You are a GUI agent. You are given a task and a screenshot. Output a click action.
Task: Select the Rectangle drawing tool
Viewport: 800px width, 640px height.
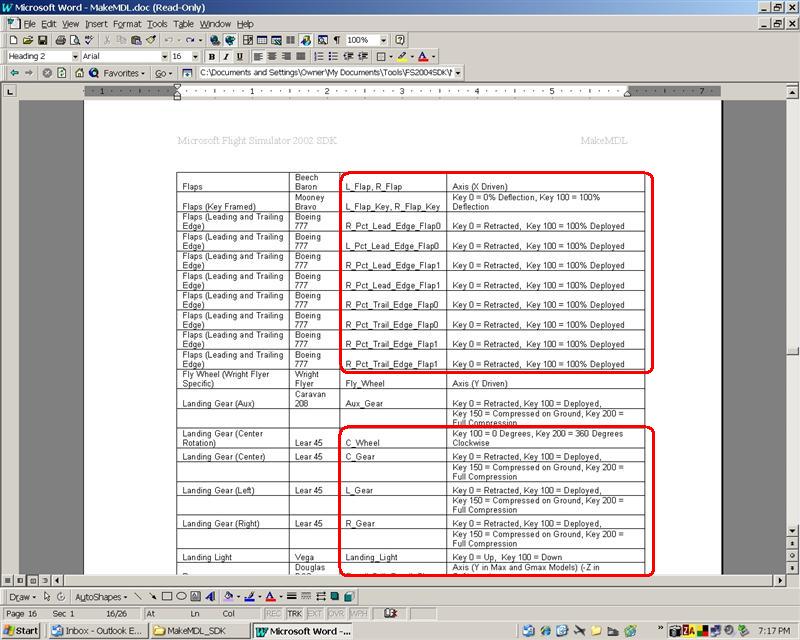tap(167, 596)
